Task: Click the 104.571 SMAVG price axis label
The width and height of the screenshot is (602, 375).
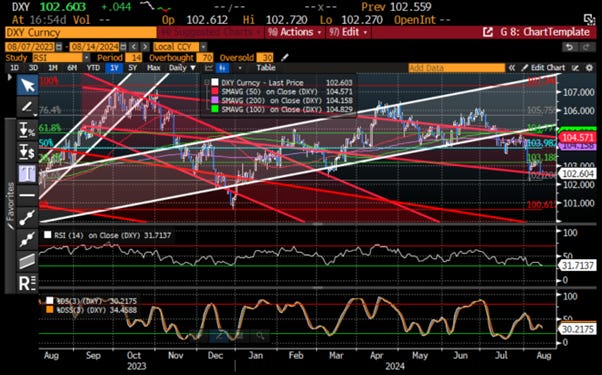Action: click(578, 137)
